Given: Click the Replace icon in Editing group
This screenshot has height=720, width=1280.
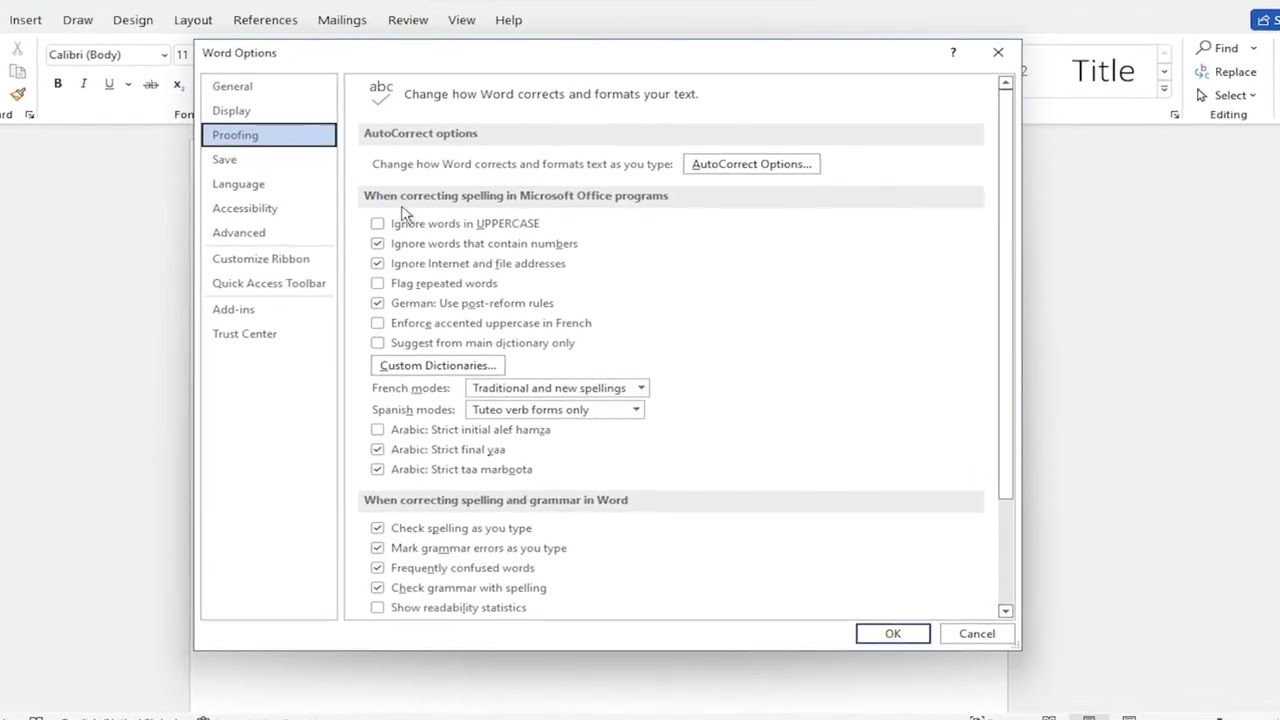Looking at the screenshot, I should click(1204, 72).
